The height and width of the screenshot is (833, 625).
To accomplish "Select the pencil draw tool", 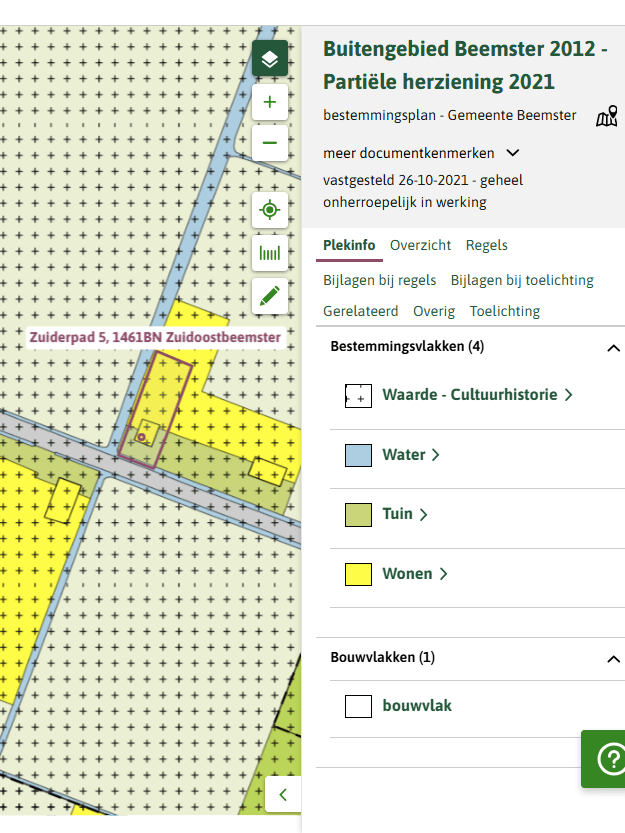I will point(269,296).
